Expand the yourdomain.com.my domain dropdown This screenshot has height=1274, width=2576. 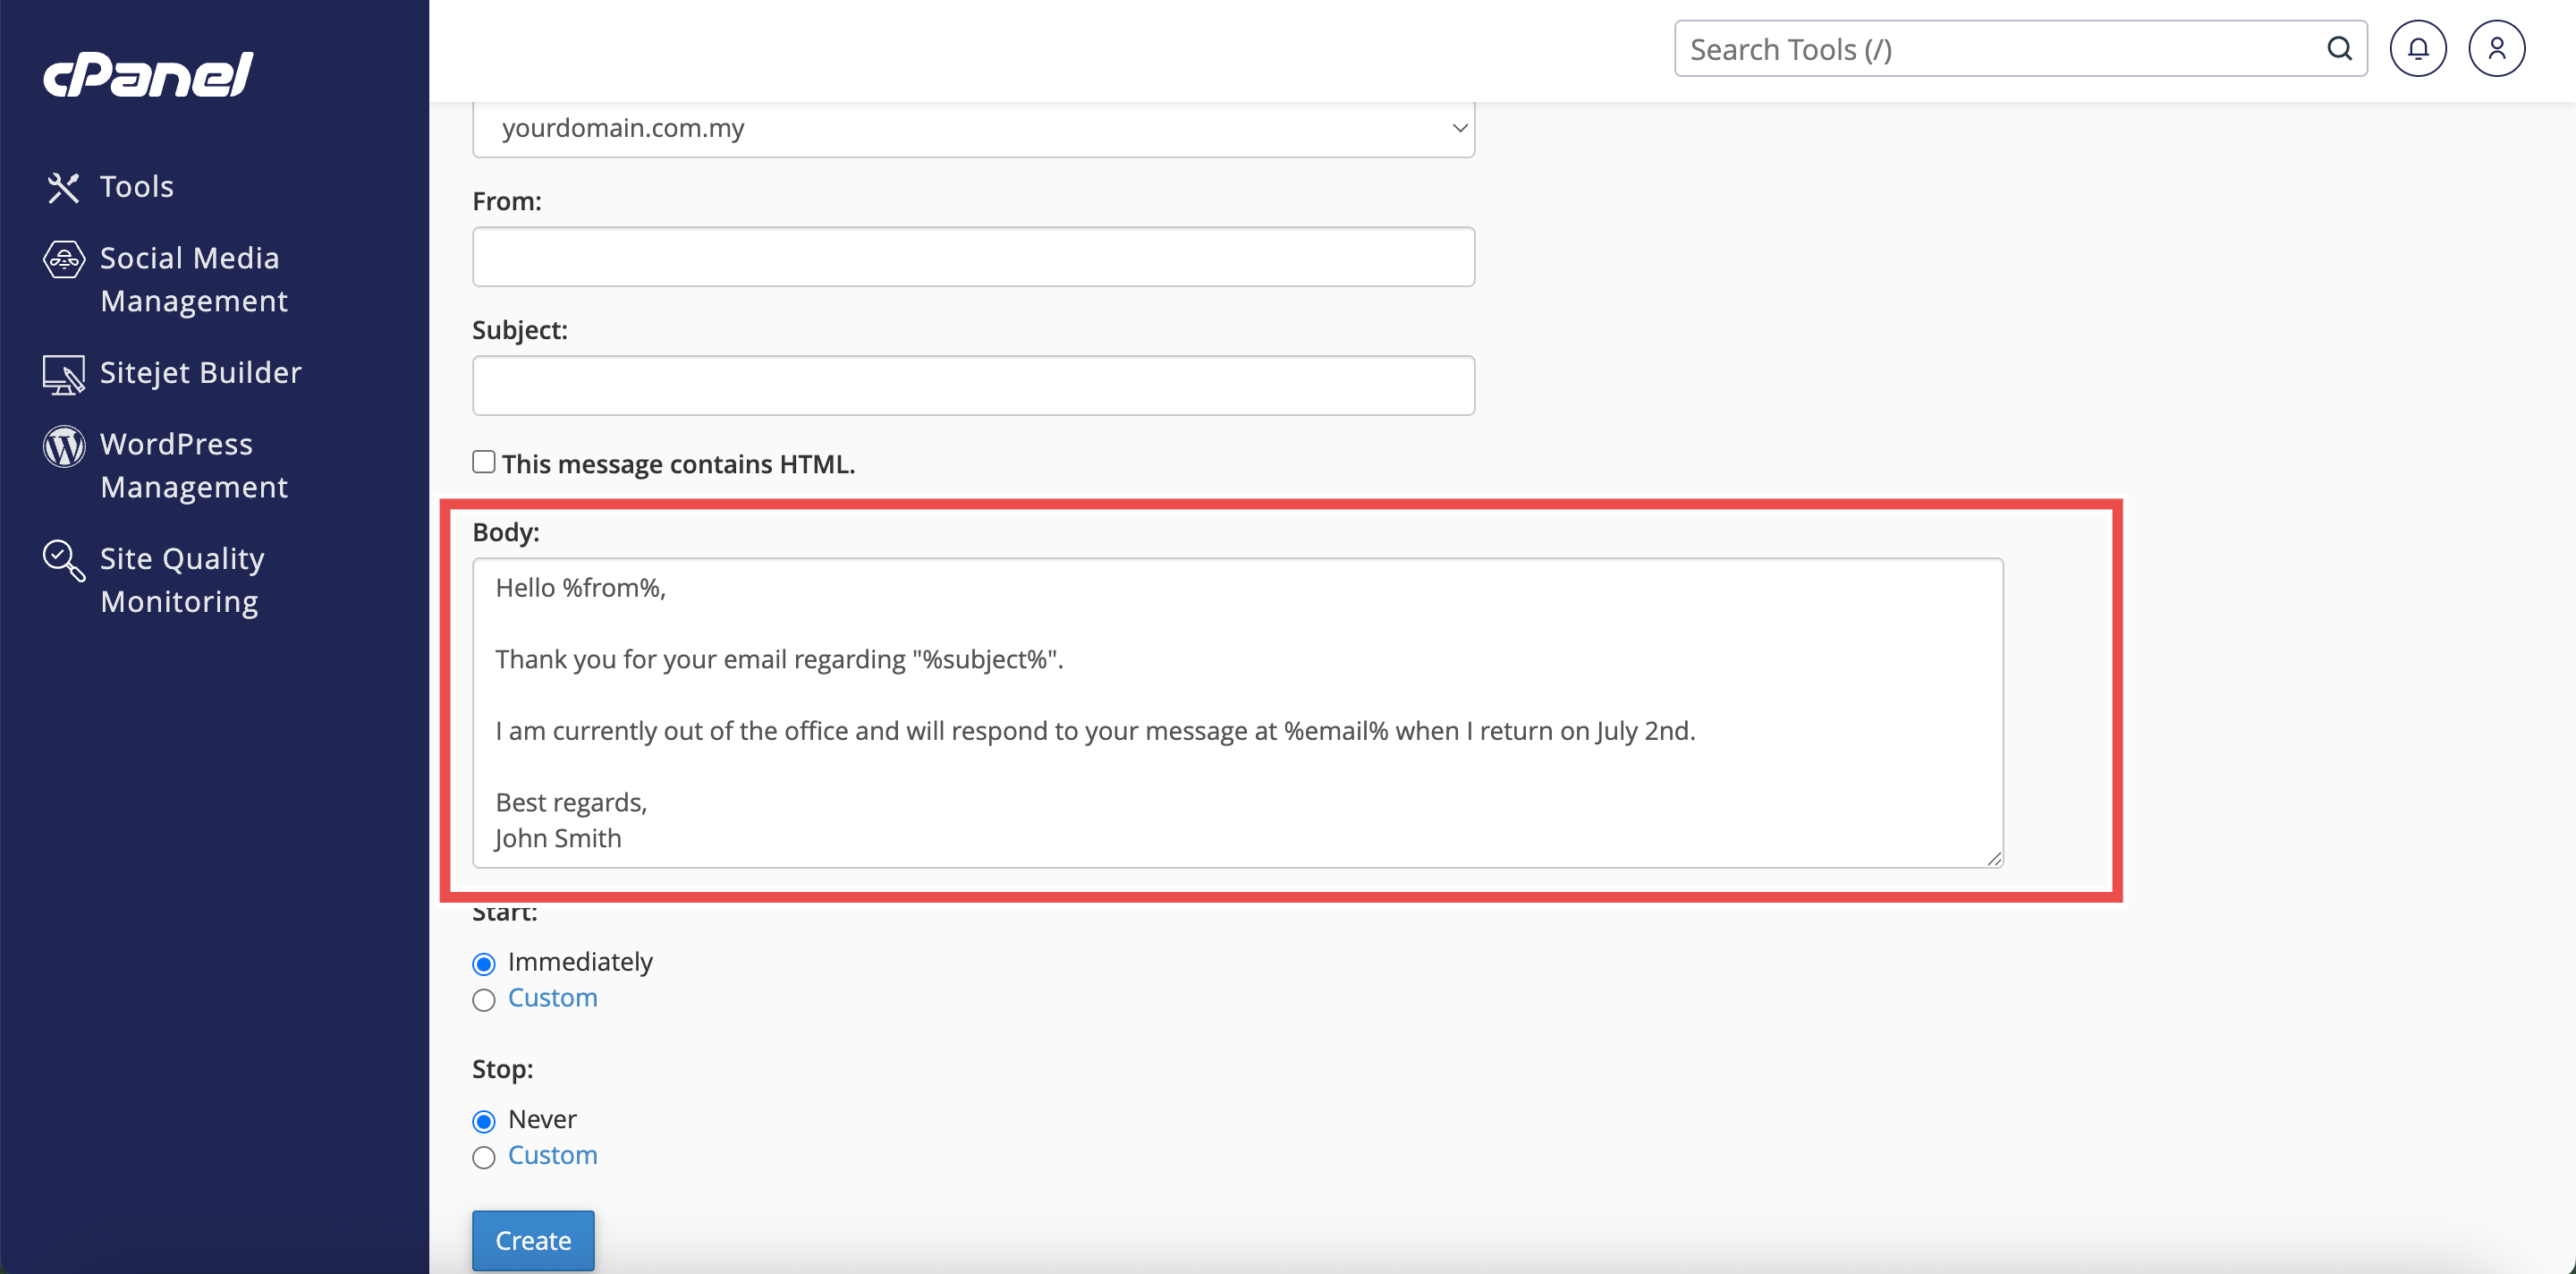pos(972,128)
